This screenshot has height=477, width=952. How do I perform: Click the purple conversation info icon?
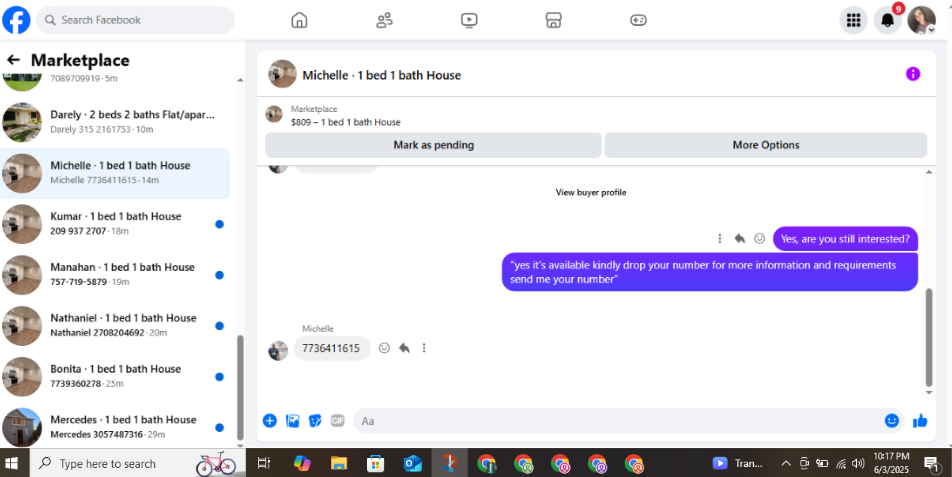point(913,74)
